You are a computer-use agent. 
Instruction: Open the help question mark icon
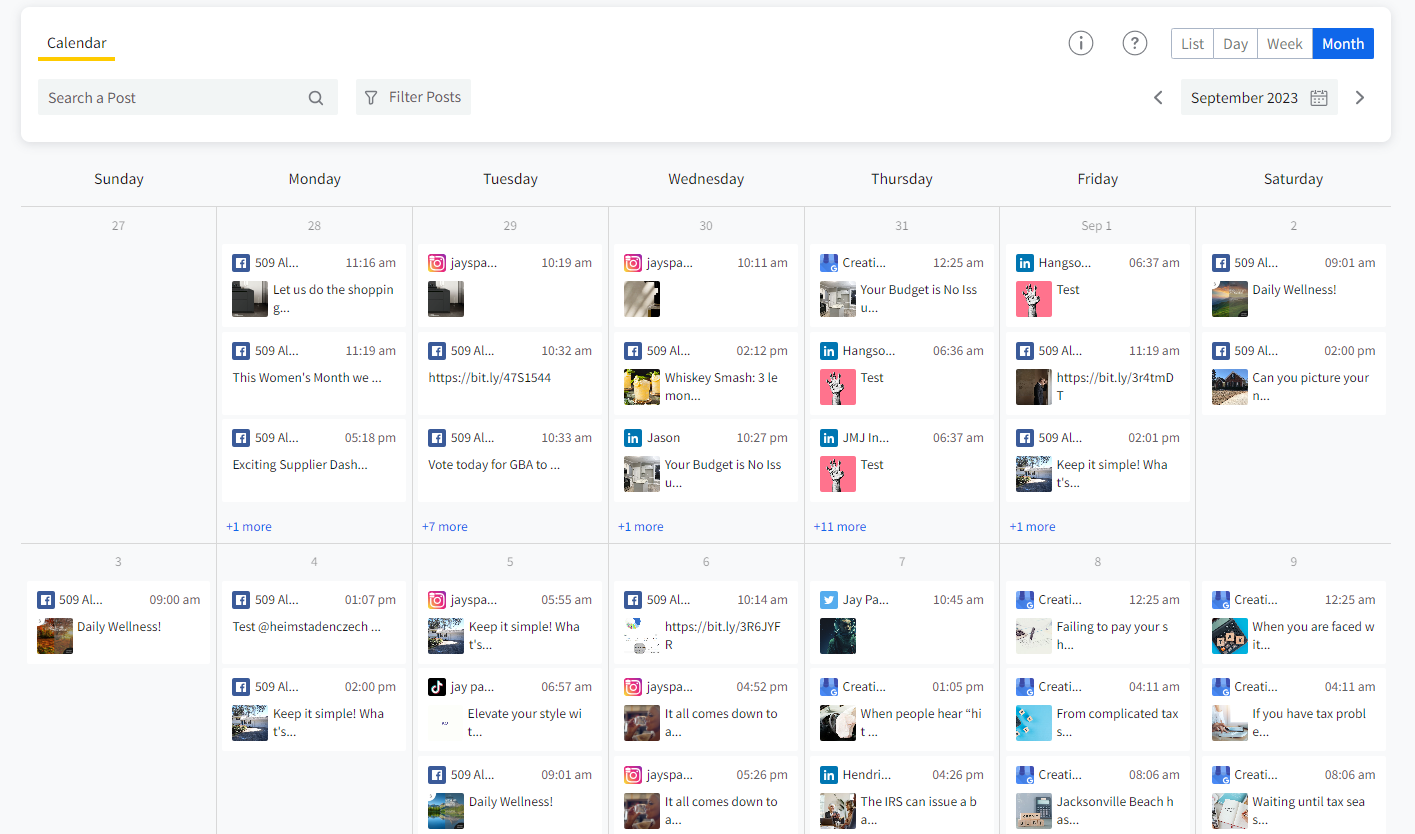(x=1134, y=43)
